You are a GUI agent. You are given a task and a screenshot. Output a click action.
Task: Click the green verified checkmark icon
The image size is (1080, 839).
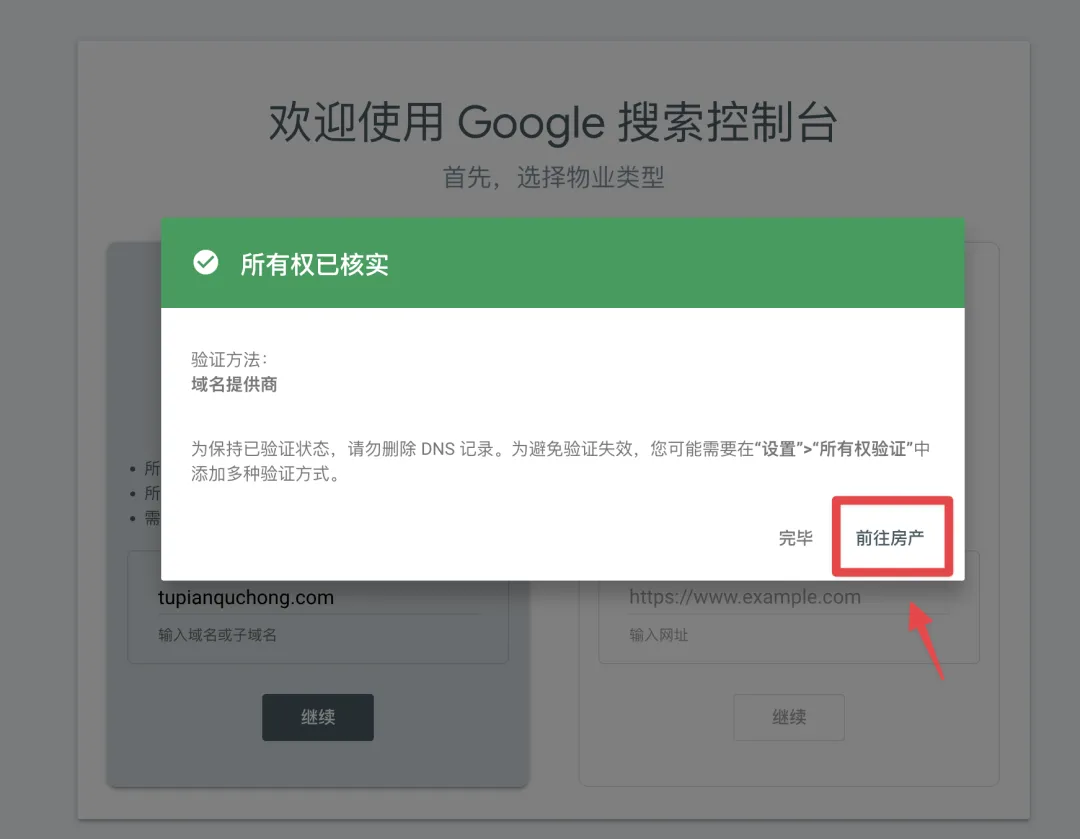click(x=205, y=262)
